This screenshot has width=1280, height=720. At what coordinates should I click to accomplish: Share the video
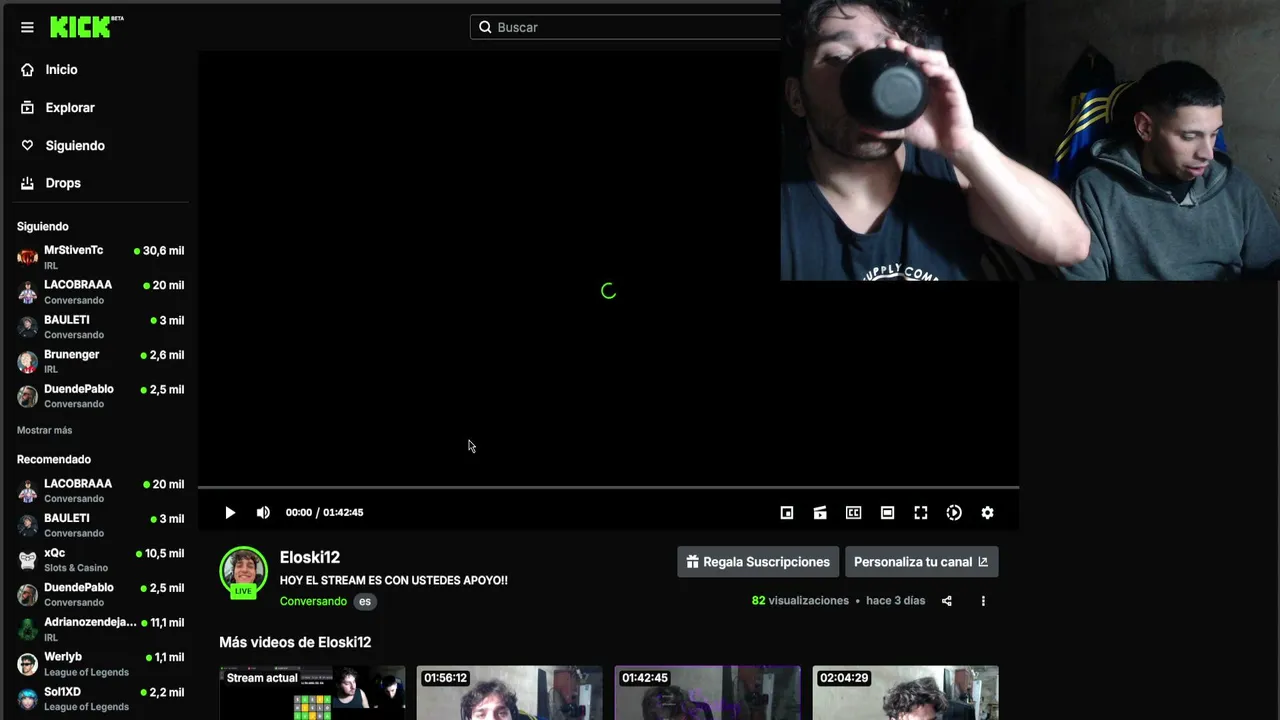(x=947, y=601)
